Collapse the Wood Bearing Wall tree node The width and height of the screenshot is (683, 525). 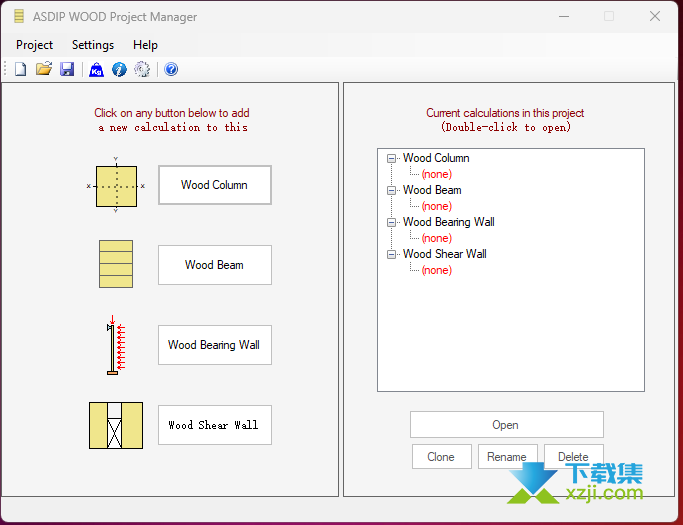392,222
